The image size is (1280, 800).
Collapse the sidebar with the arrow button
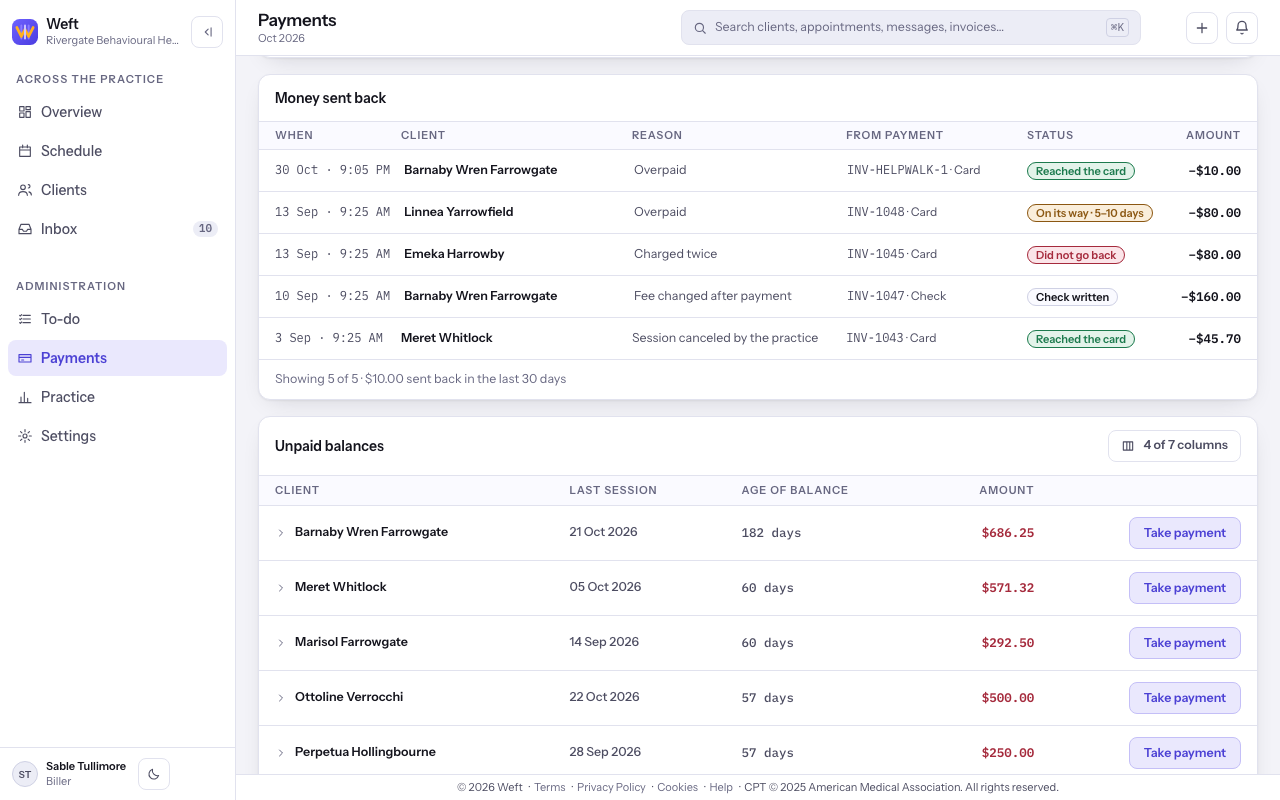pyautogui.click(x=207, y=32)
